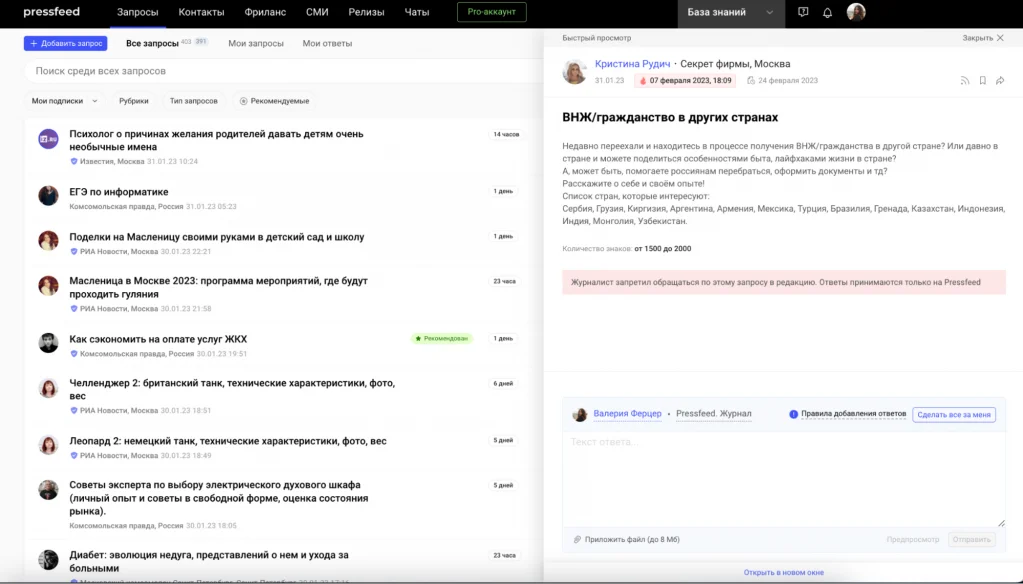Attach a file with the paperclip icon
Viewport: 1023px width, 584px height.
pos(578,539)
